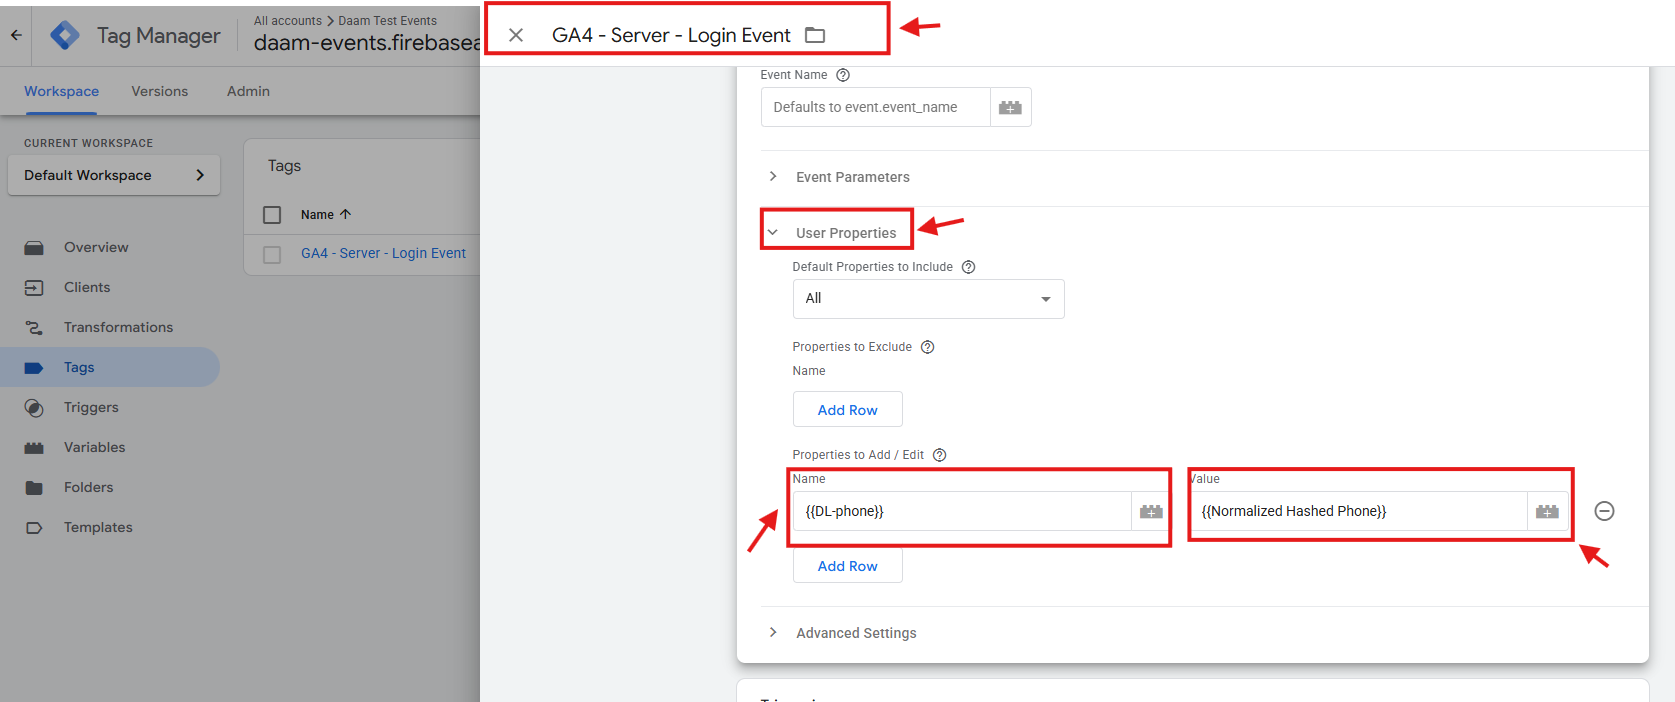Close the GA4 Server Login Event tag editor
The height and width of the screenshot is (702, 1675).
(516, 35)
